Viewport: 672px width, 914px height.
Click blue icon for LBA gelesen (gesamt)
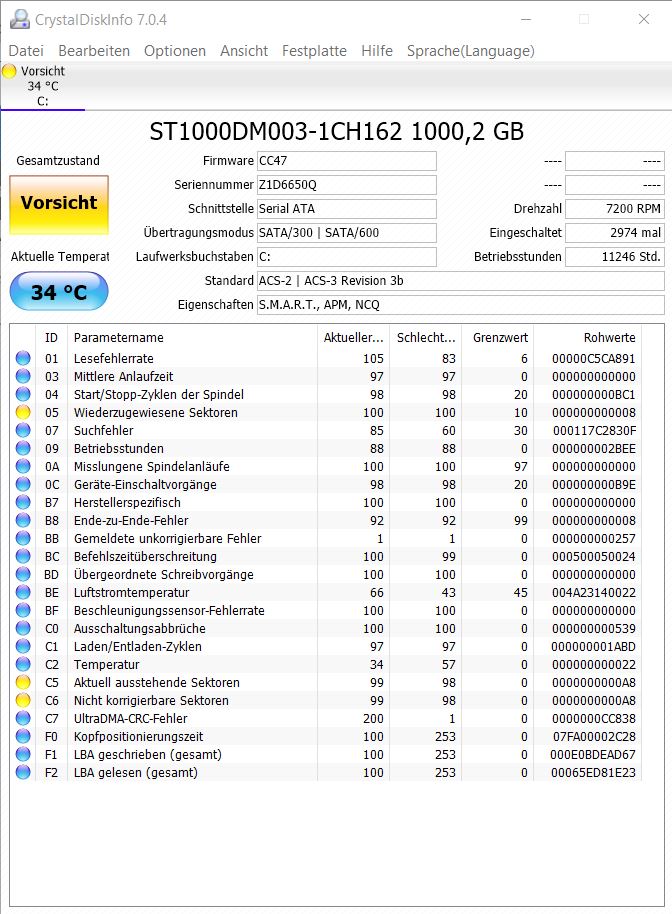[23, 772]
